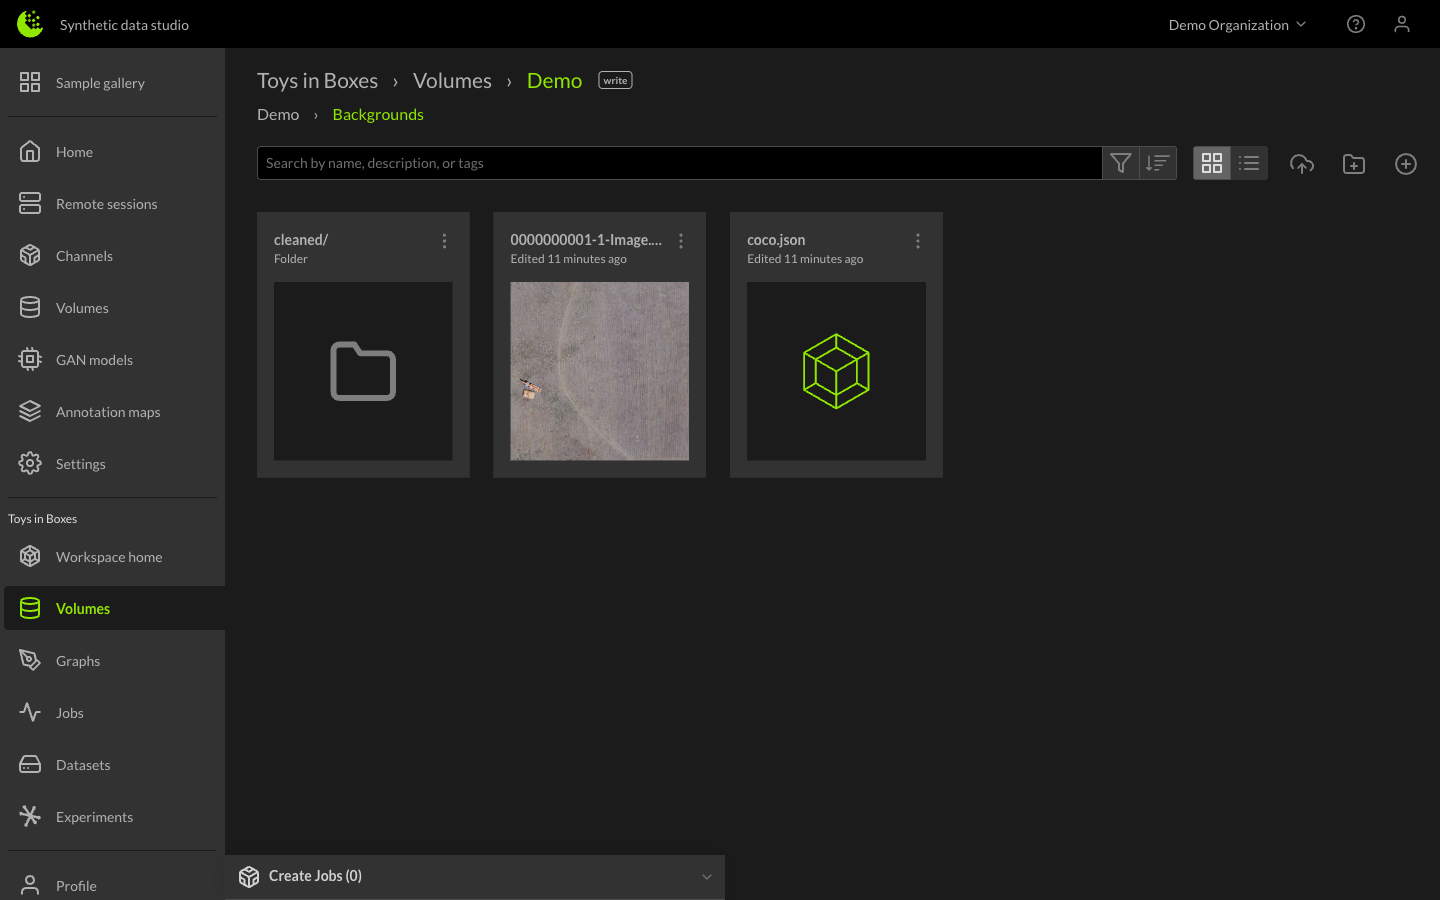Open the options menu for coco.json
This screenshot has width=1440, height=900.
click(x=918, y=240)
